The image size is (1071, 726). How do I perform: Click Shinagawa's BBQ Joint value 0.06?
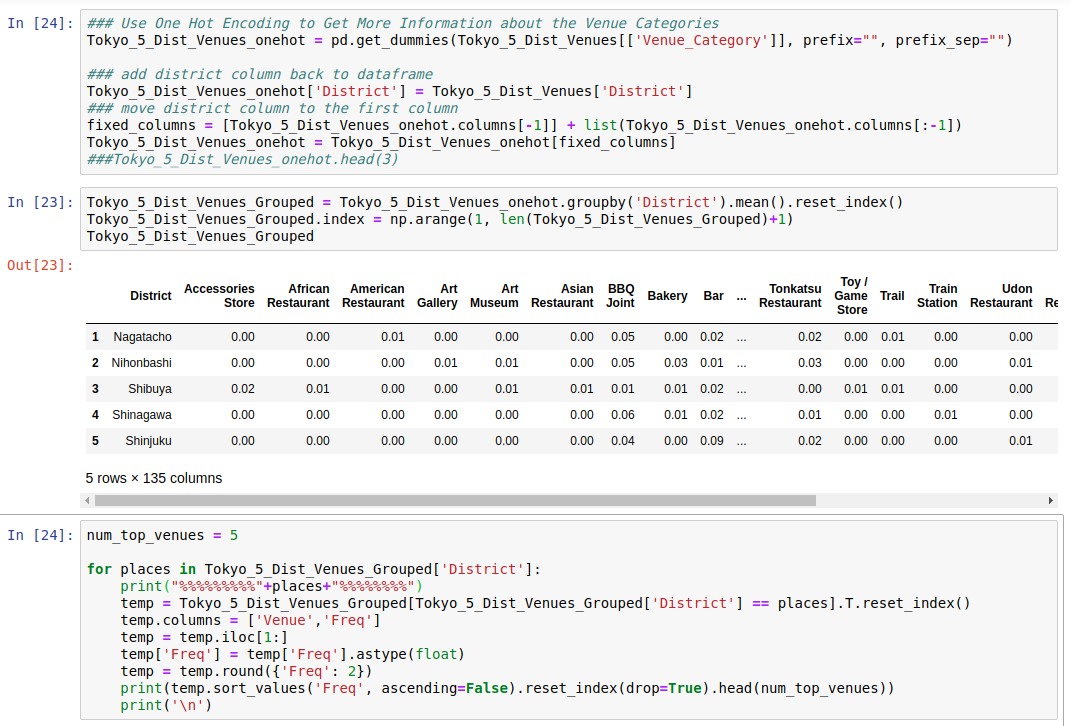coord(623,415)
